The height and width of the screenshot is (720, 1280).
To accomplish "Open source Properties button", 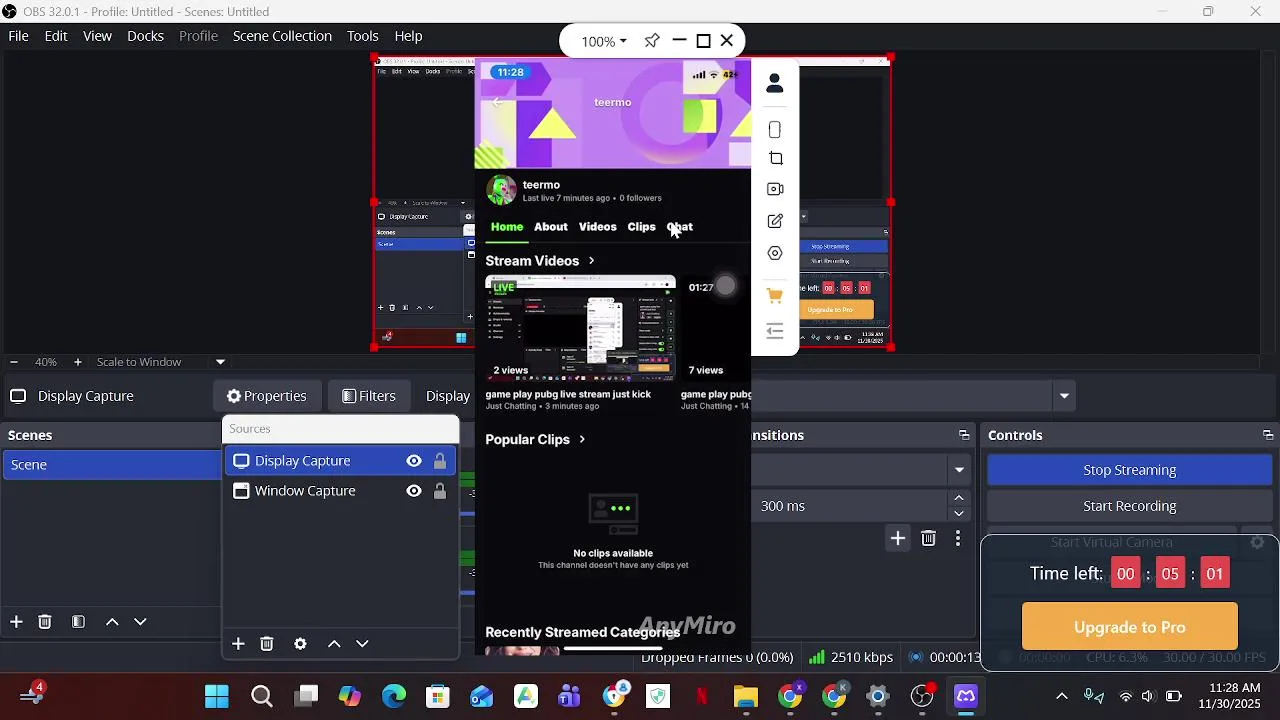I will (266, 396).
